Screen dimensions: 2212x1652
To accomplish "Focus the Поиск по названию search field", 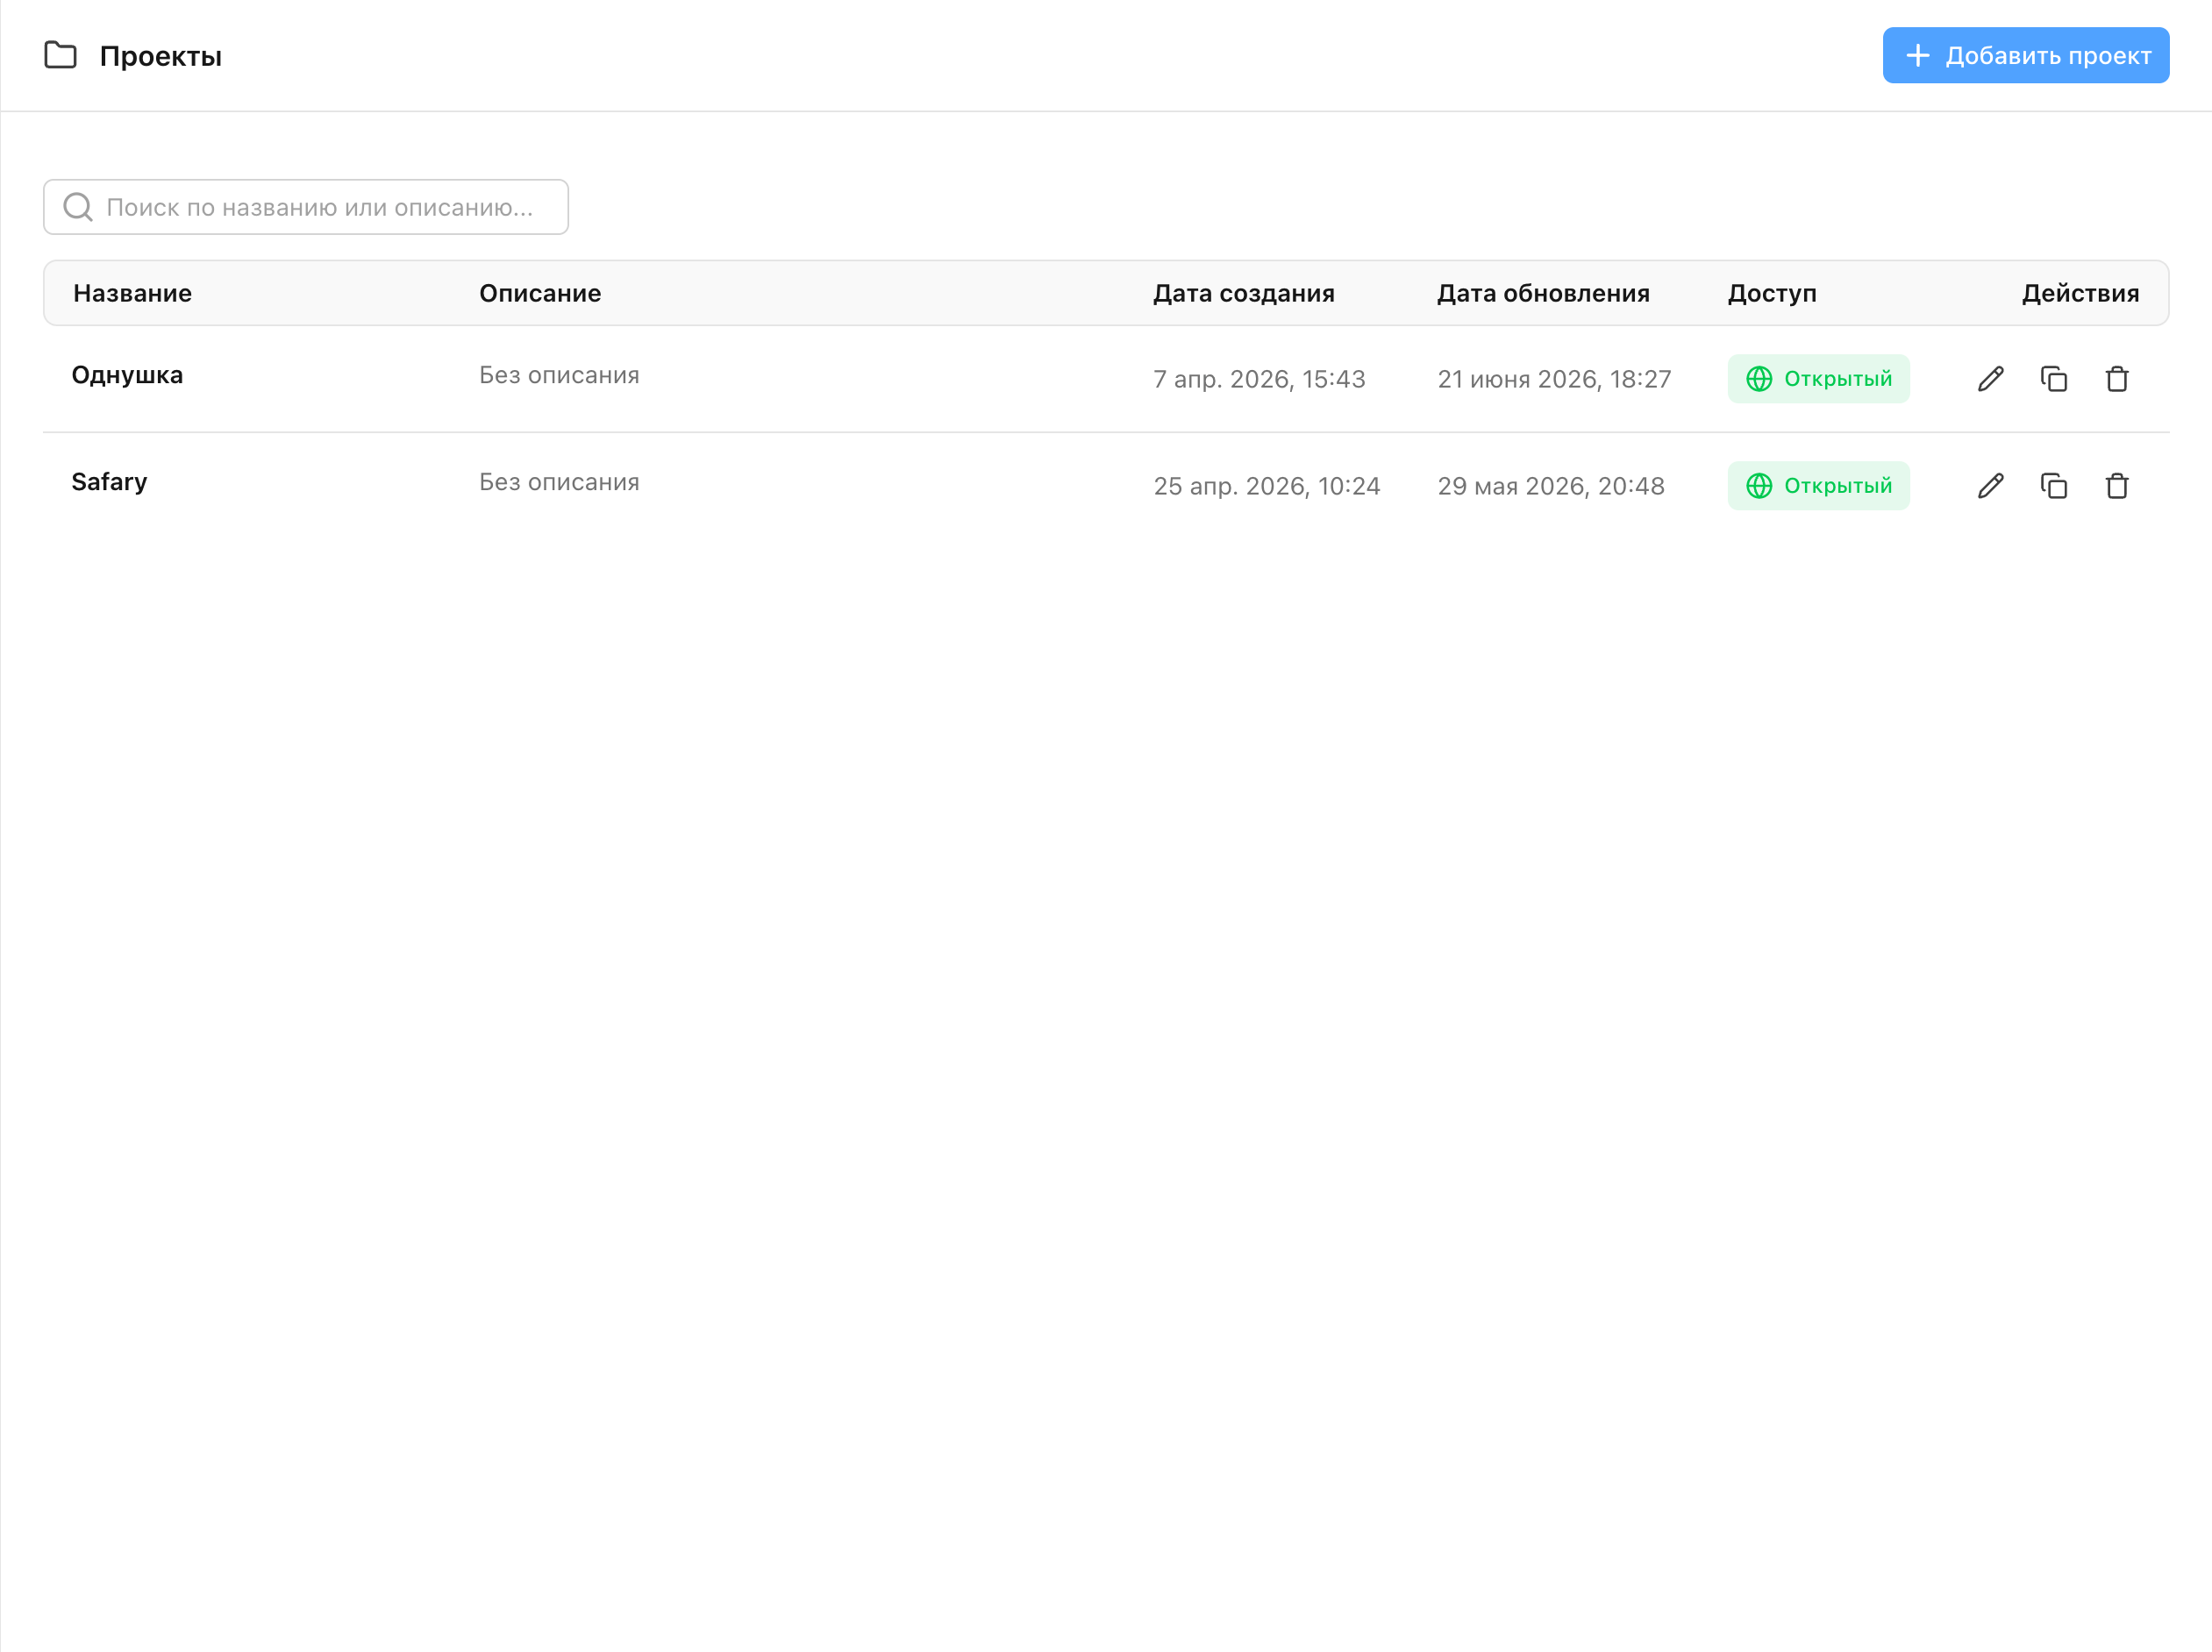I will point(306,207).
